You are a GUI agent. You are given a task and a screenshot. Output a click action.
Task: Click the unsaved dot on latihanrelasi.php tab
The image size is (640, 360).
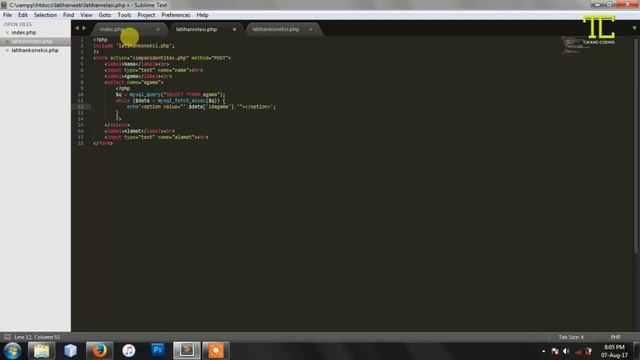click(234, 29)
